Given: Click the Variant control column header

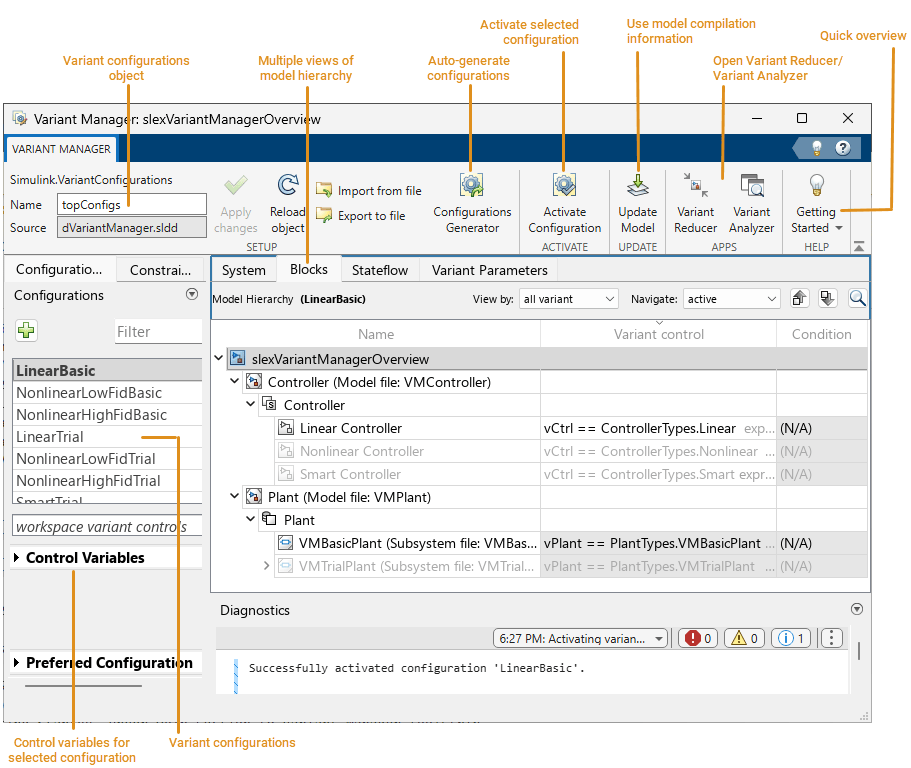Looking at the screenshot, I should [x=658, y=334].
